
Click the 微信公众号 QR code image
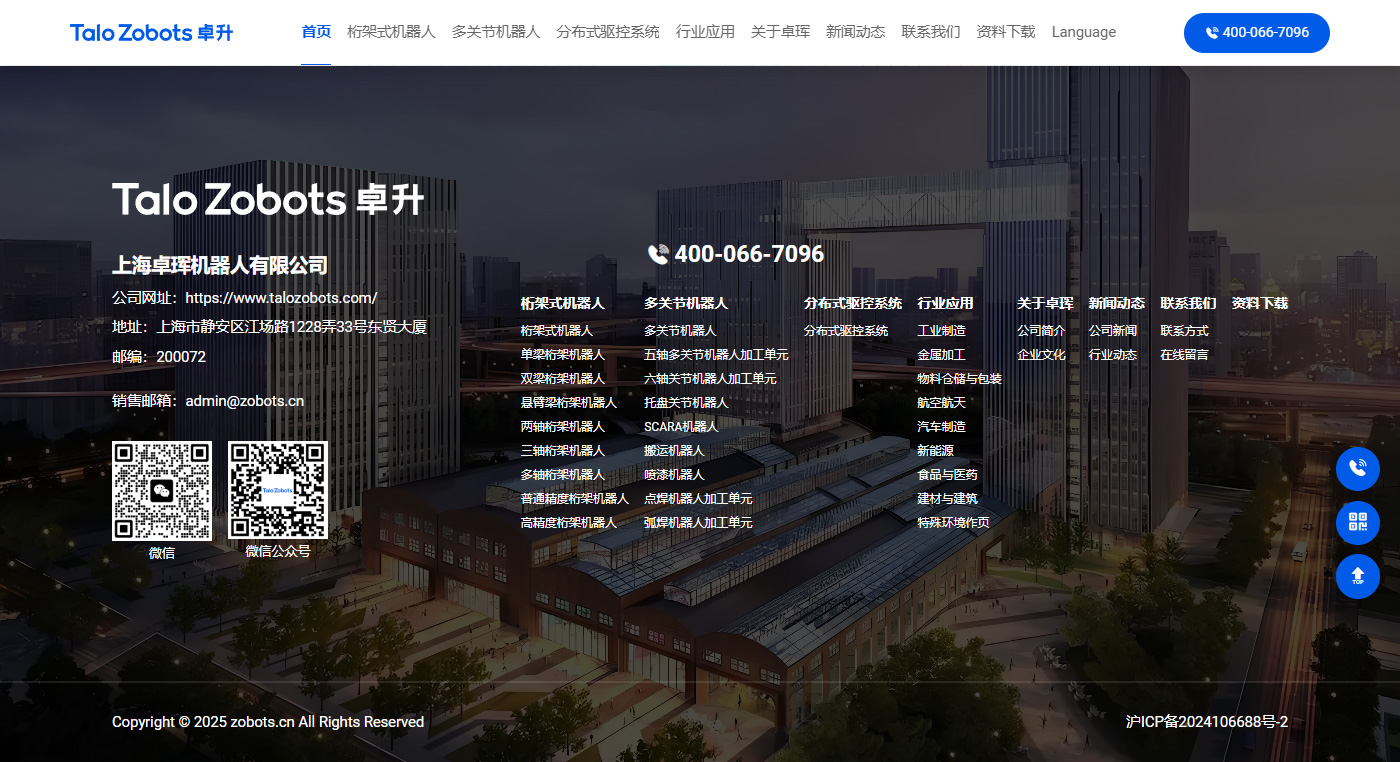tap(277, 491)
